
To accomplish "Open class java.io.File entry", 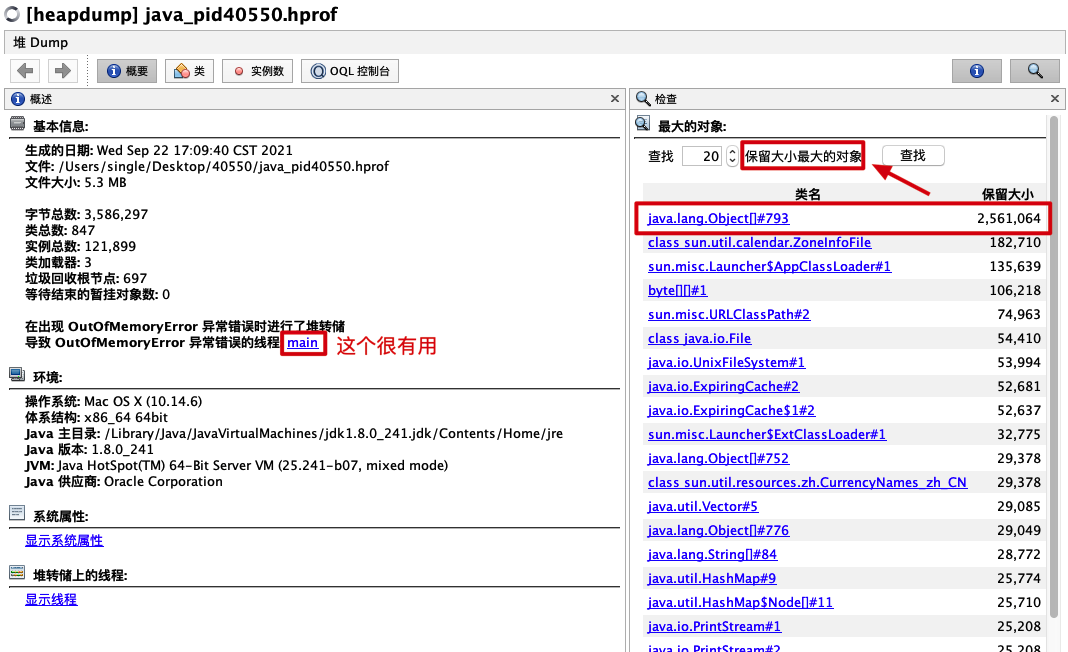I will tap(700, 338).
